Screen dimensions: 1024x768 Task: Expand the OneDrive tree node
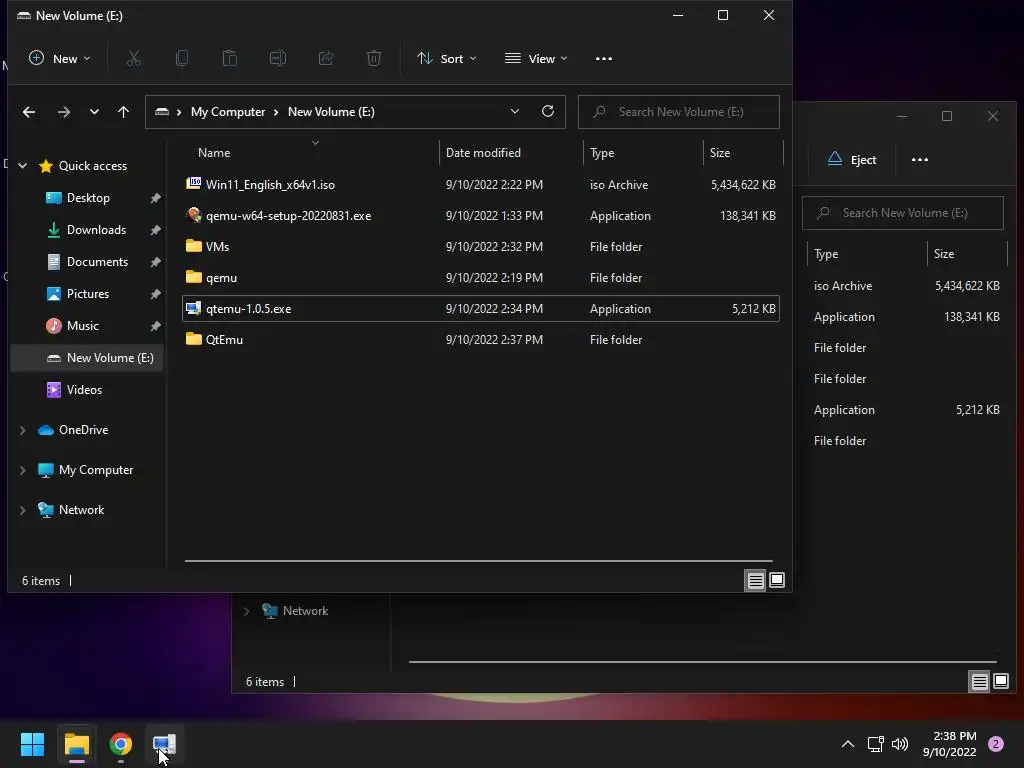pyautogui.click(x=23, y=430)
